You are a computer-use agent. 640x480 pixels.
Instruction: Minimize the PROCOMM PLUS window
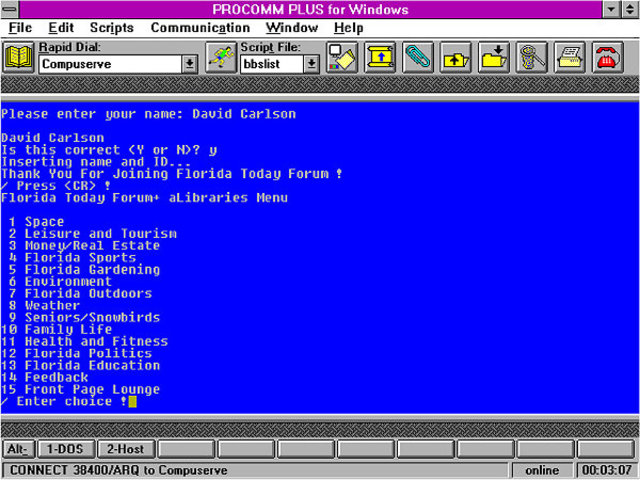pyautogui.click(x=611, y=9)
